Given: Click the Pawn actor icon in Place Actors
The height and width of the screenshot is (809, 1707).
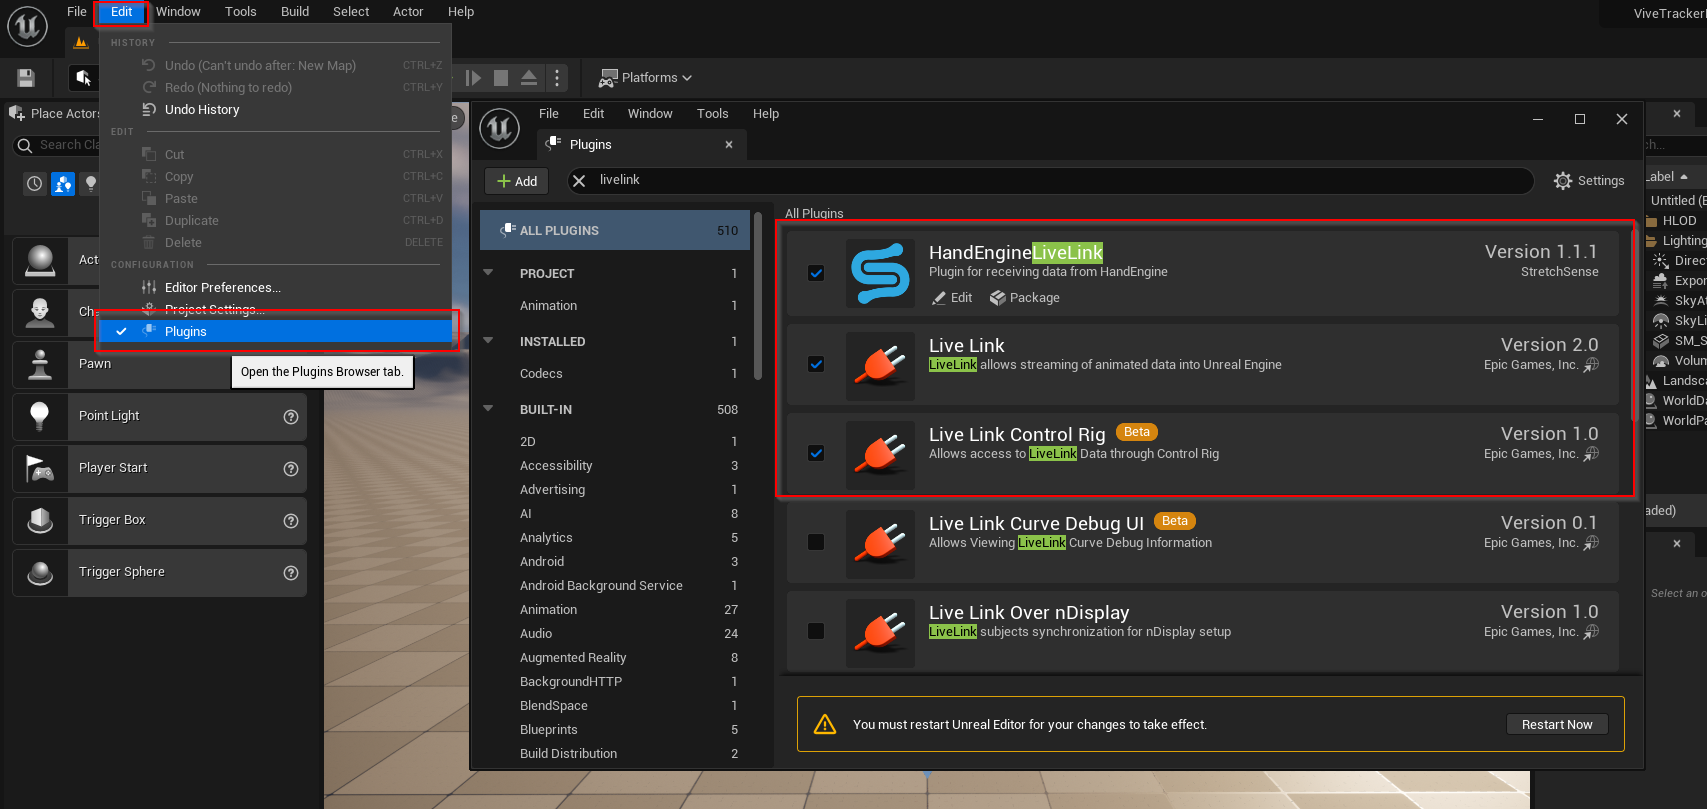Looking at the screenshot, I should tap(40, 365).
